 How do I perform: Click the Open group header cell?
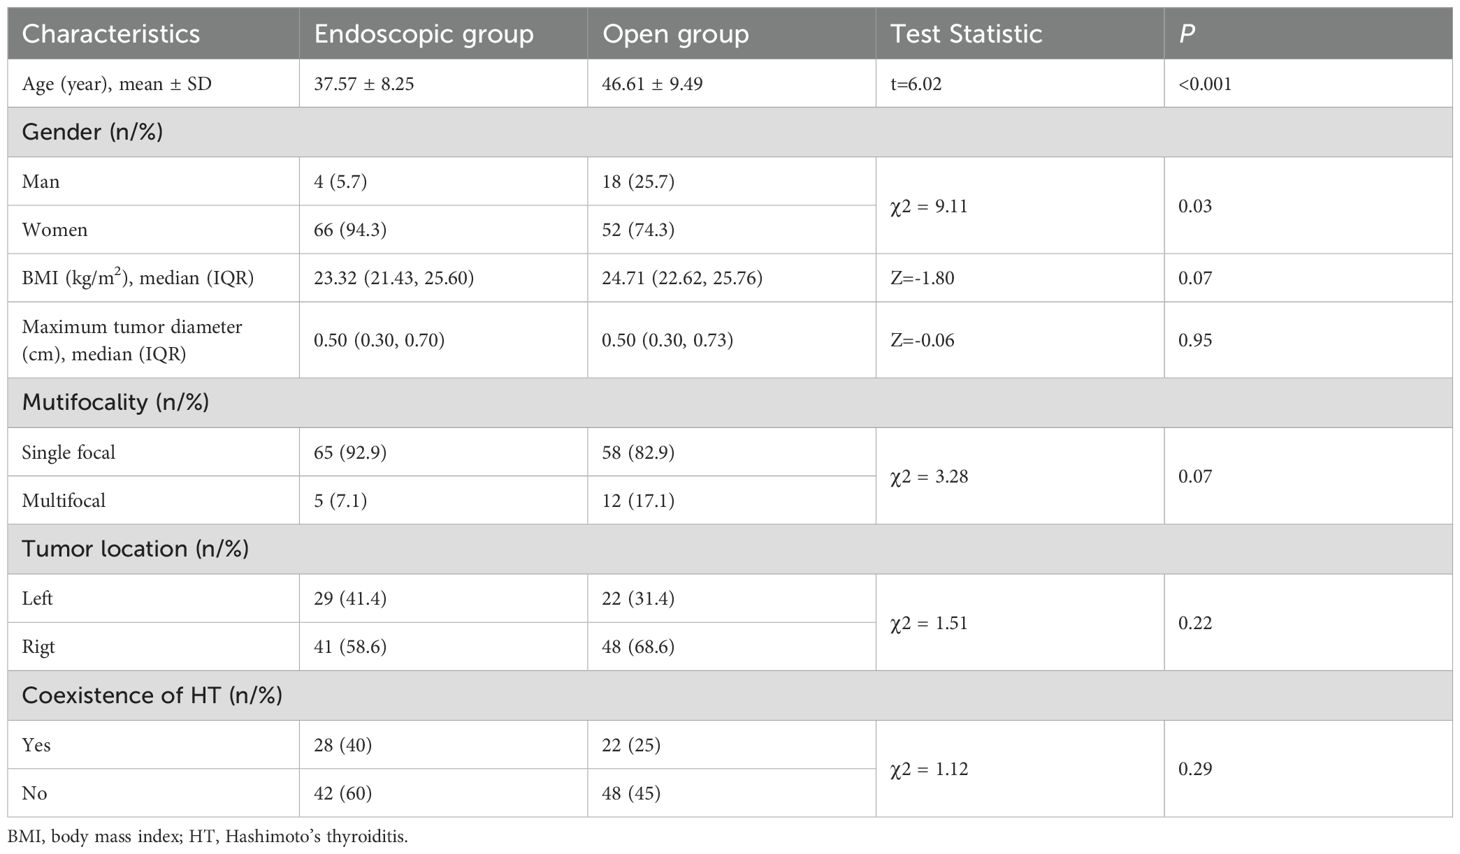click(x=731, y=33)
